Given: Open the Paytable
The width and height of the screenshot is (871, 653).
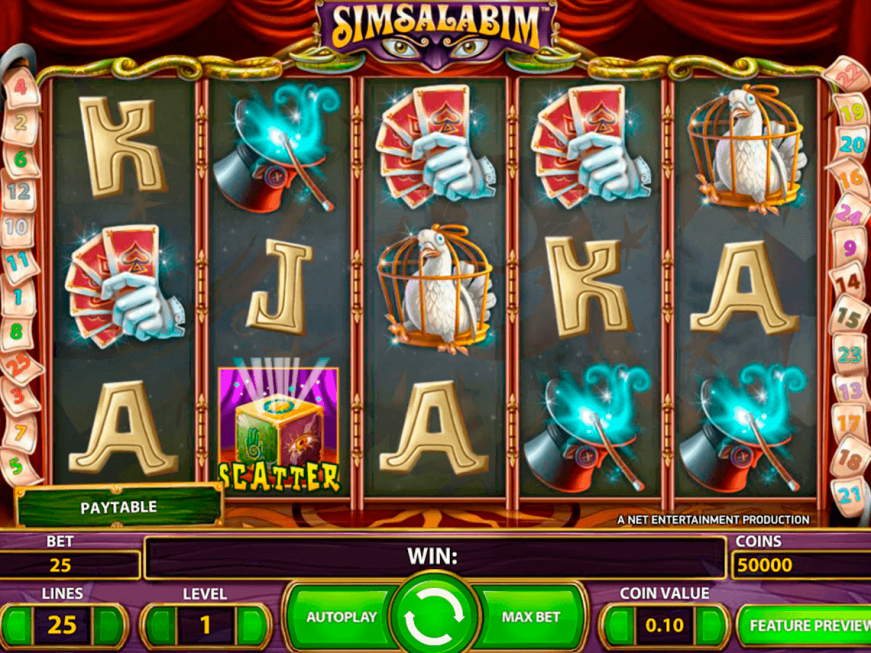Looking at the screenshot, I should [119, 506].
